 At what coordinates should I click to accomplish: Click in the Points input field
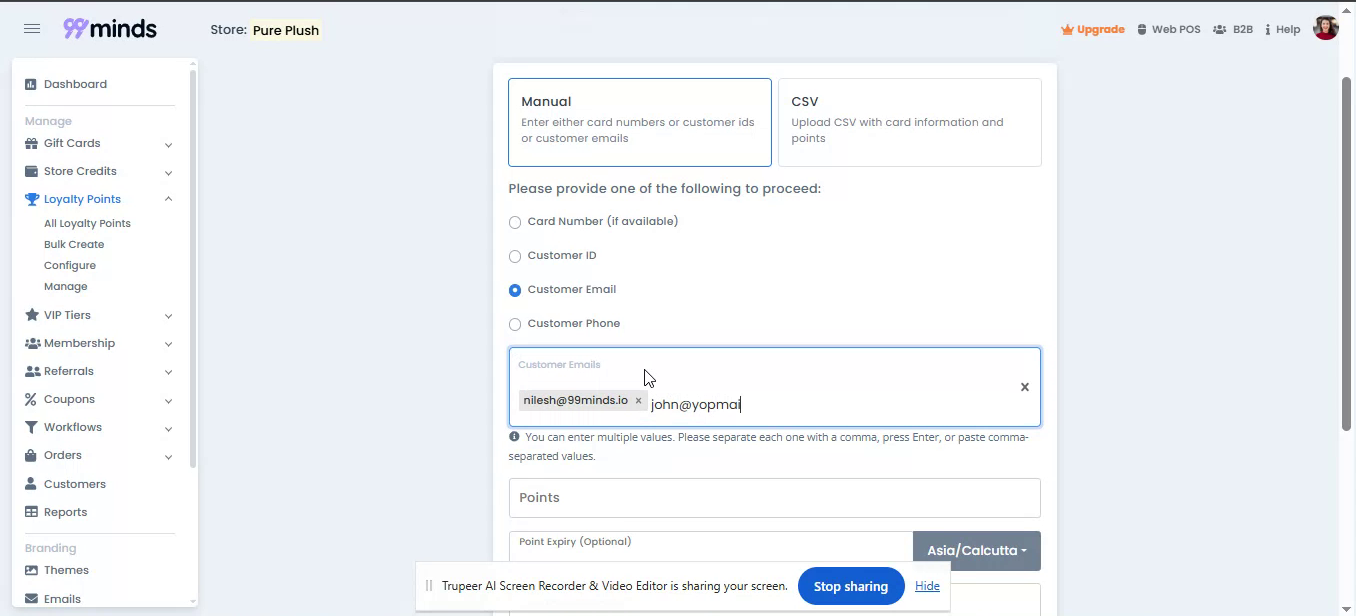(x=775, y=498)
